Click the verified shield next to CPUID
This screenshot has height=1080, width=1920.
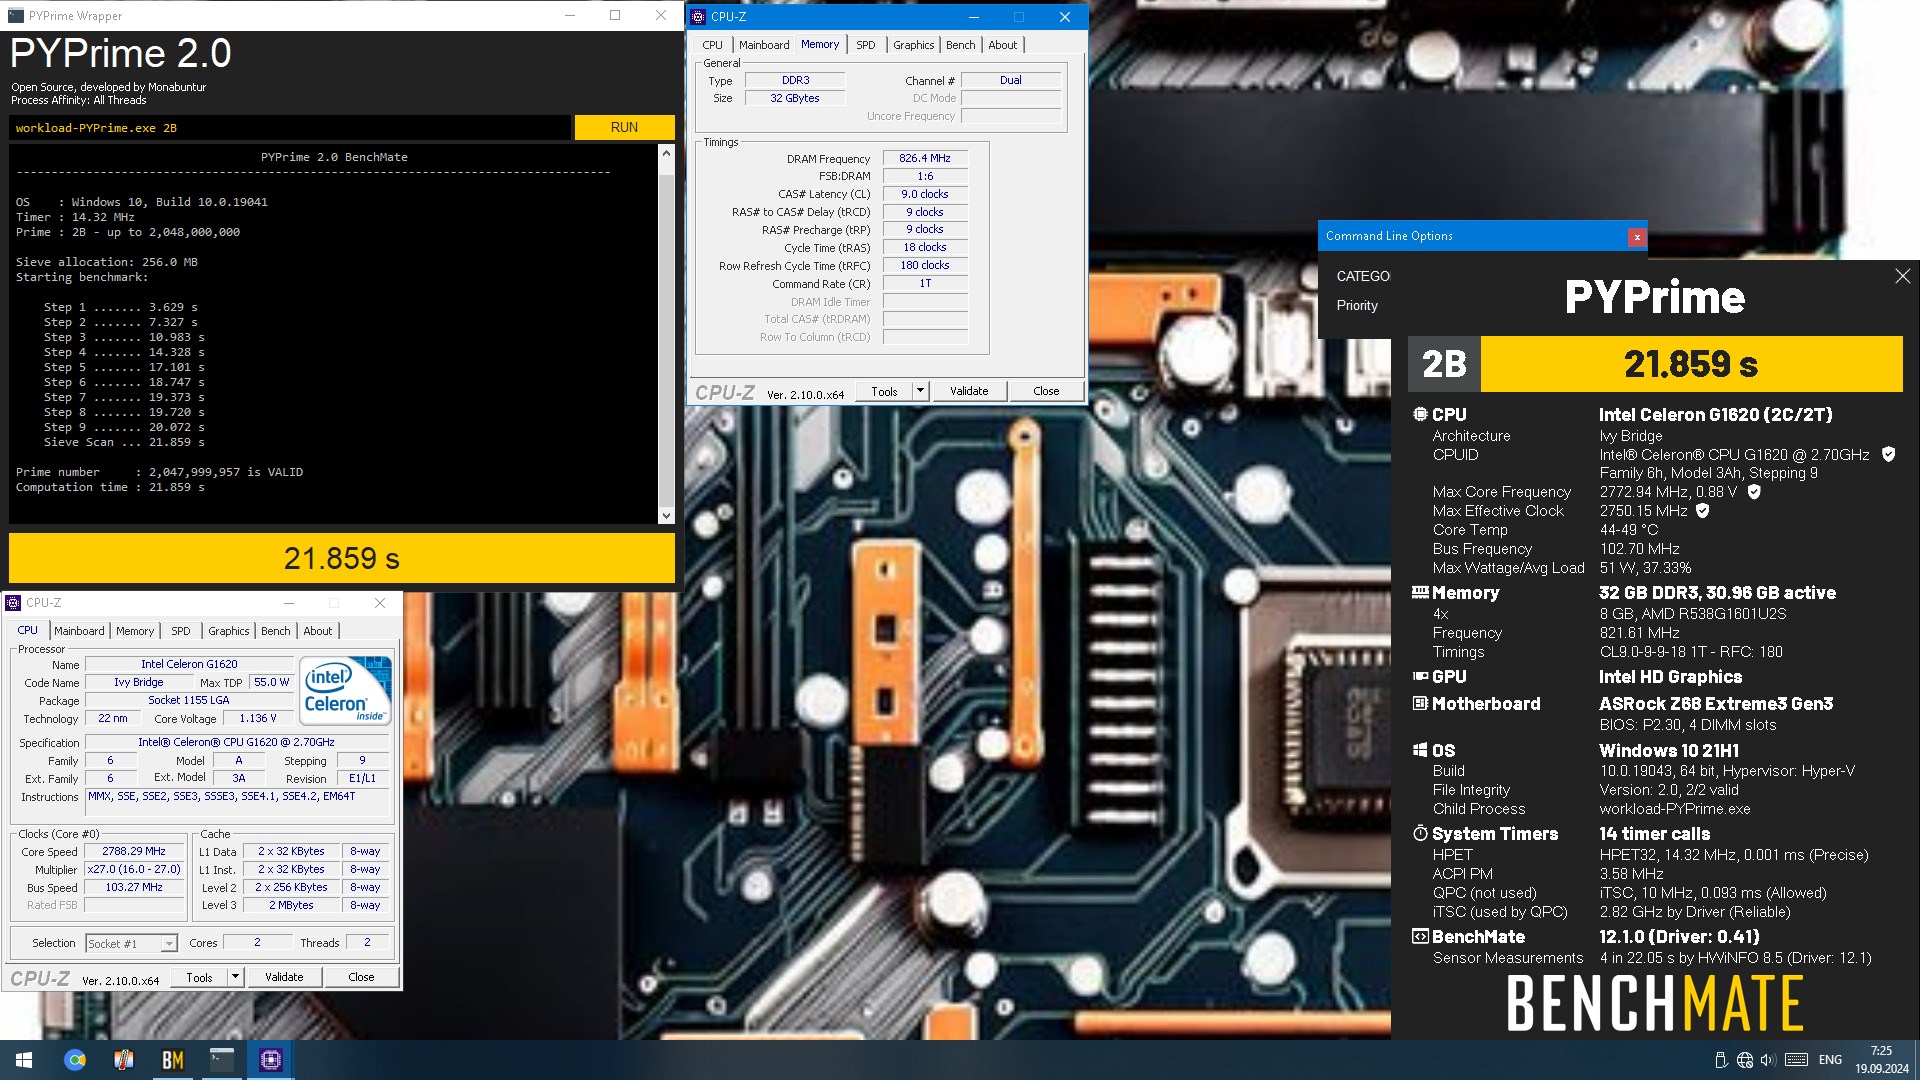coord(1888,454)
